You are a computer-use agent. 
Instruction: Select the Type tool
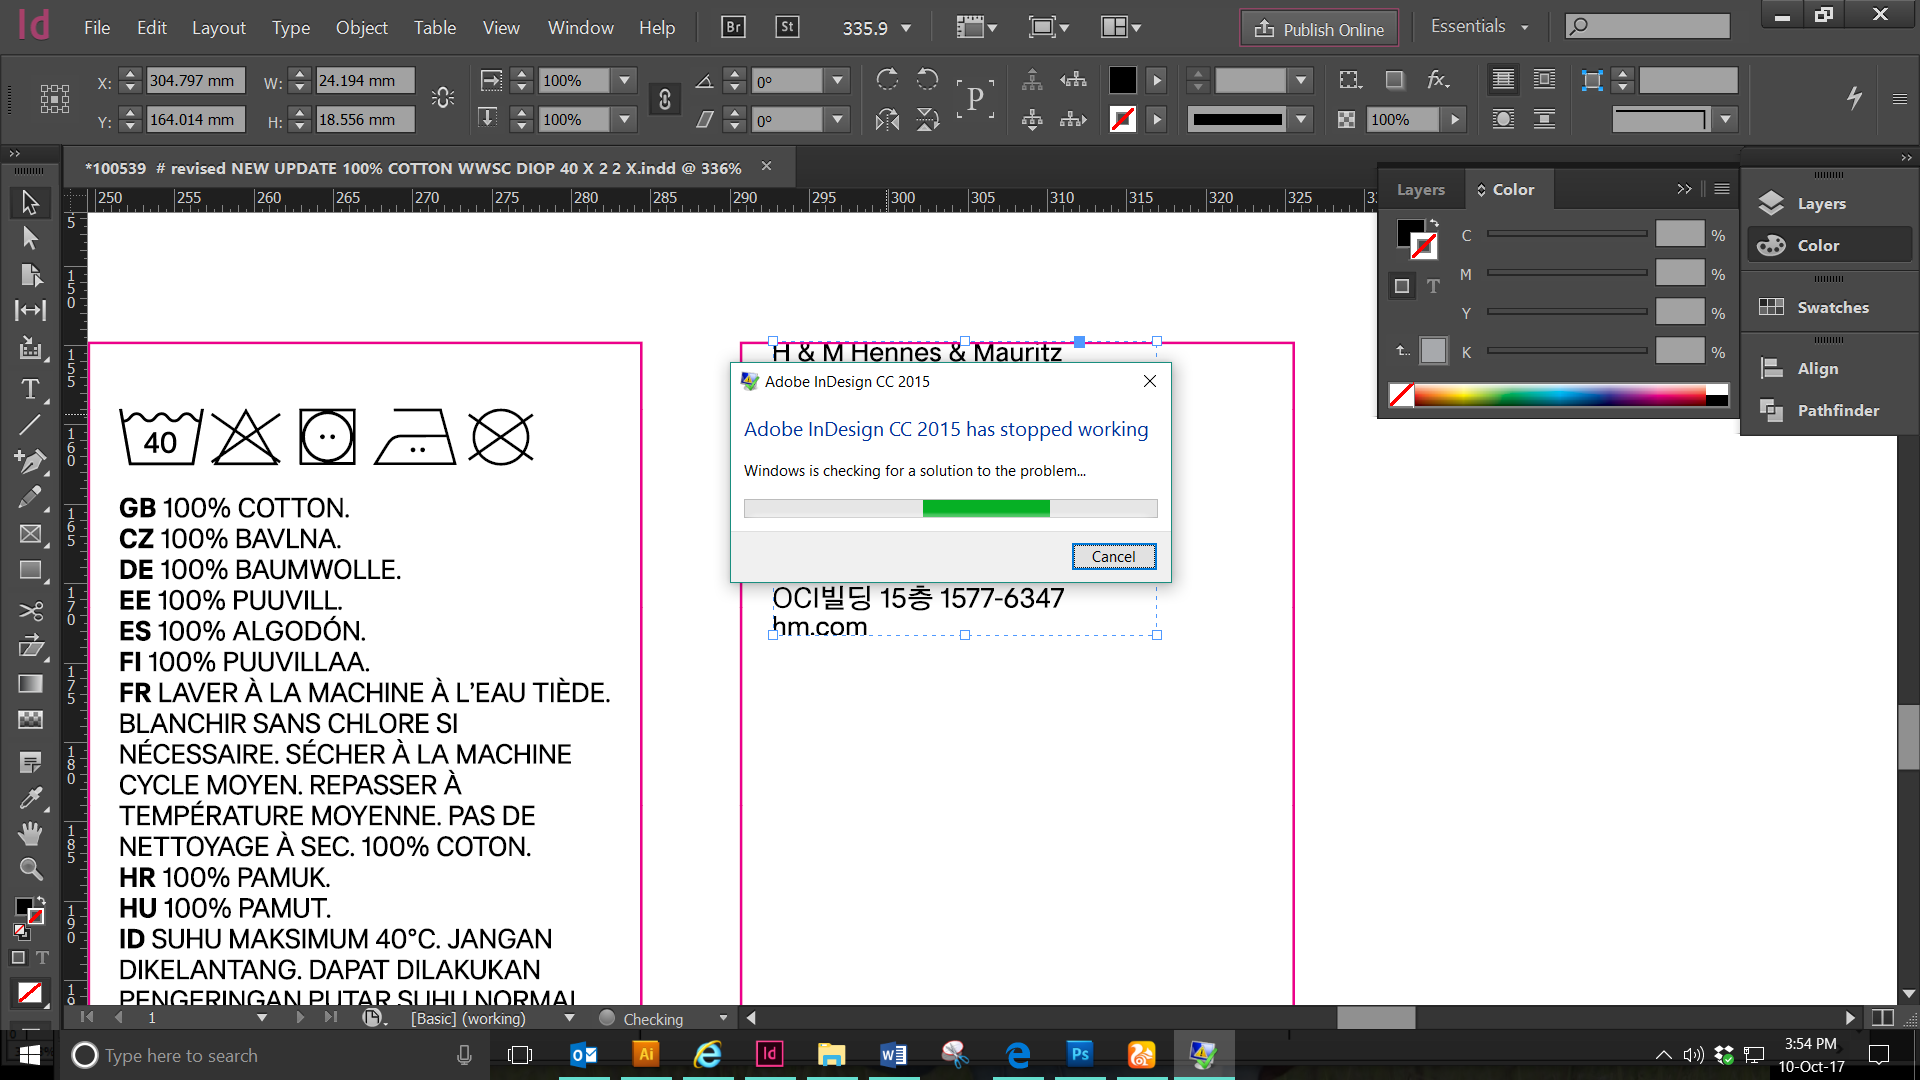pyautogui.click(x=30, y=389)
